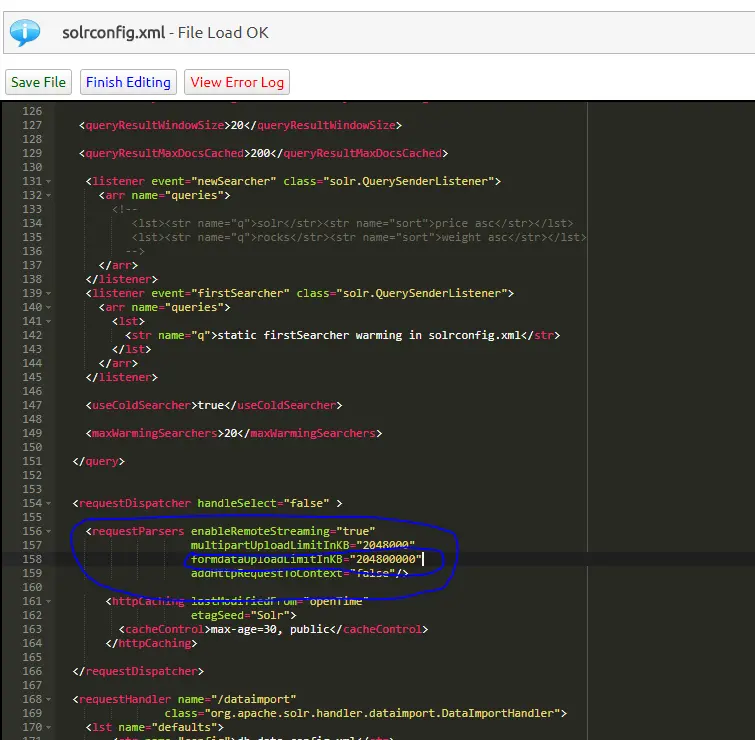The width and height of the screenshot is (755, 740).
Task: Click the solrconfig.xml file title
Action: coord(113,33)
